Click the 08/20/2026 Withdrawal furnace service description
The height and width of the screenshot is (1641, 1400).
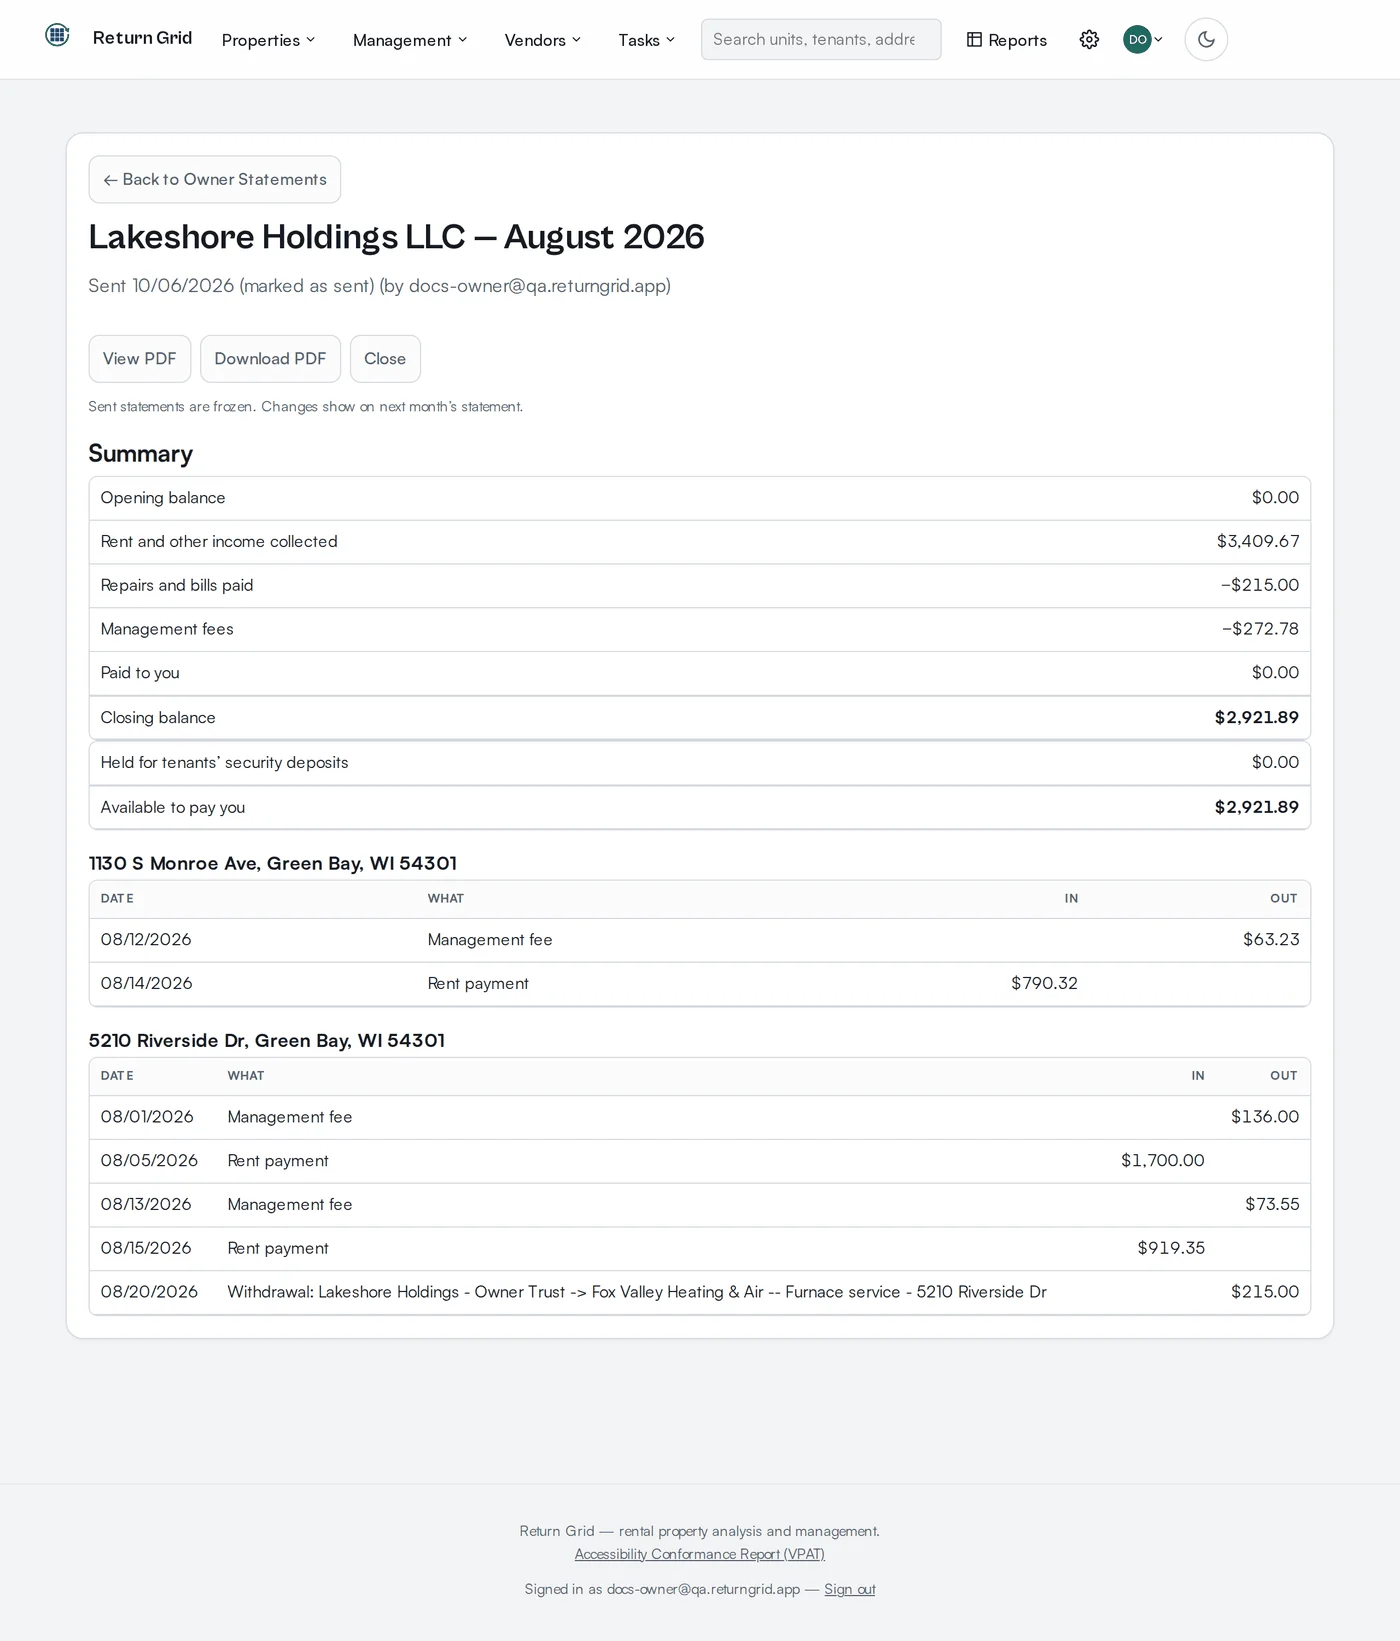(637, 1292)
